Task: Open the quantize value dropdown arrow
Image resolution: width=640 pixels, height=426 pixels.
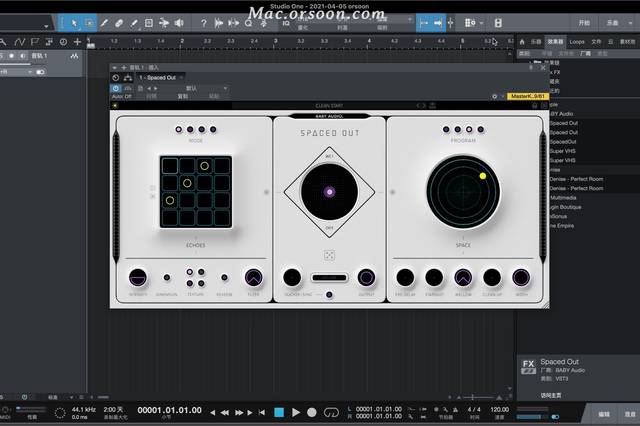Action: [x=410, y=20]
